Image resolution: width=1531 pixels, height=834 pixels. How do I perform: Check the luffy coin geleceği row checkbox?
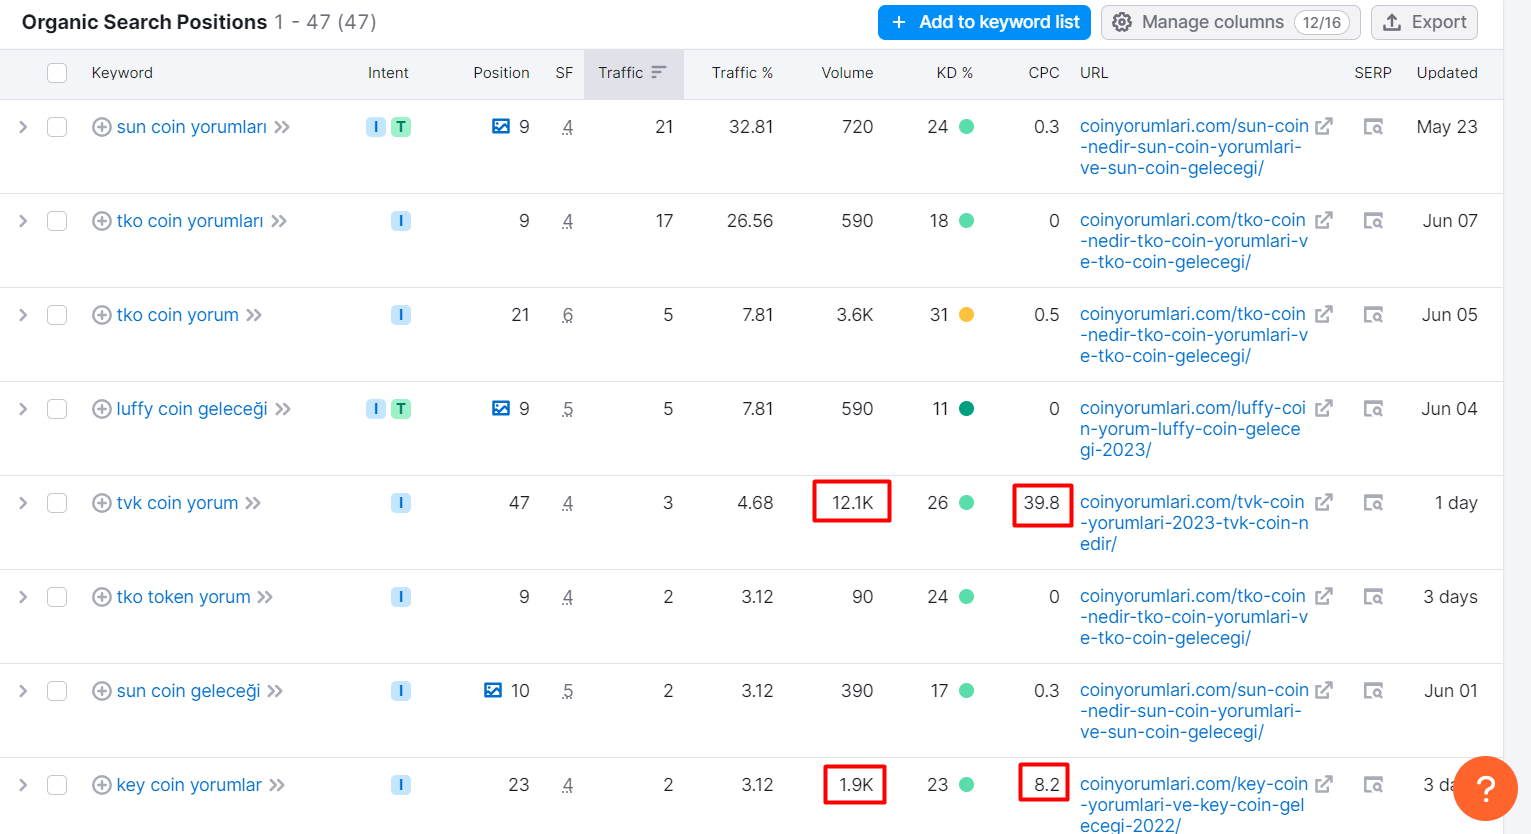point(57,409)
